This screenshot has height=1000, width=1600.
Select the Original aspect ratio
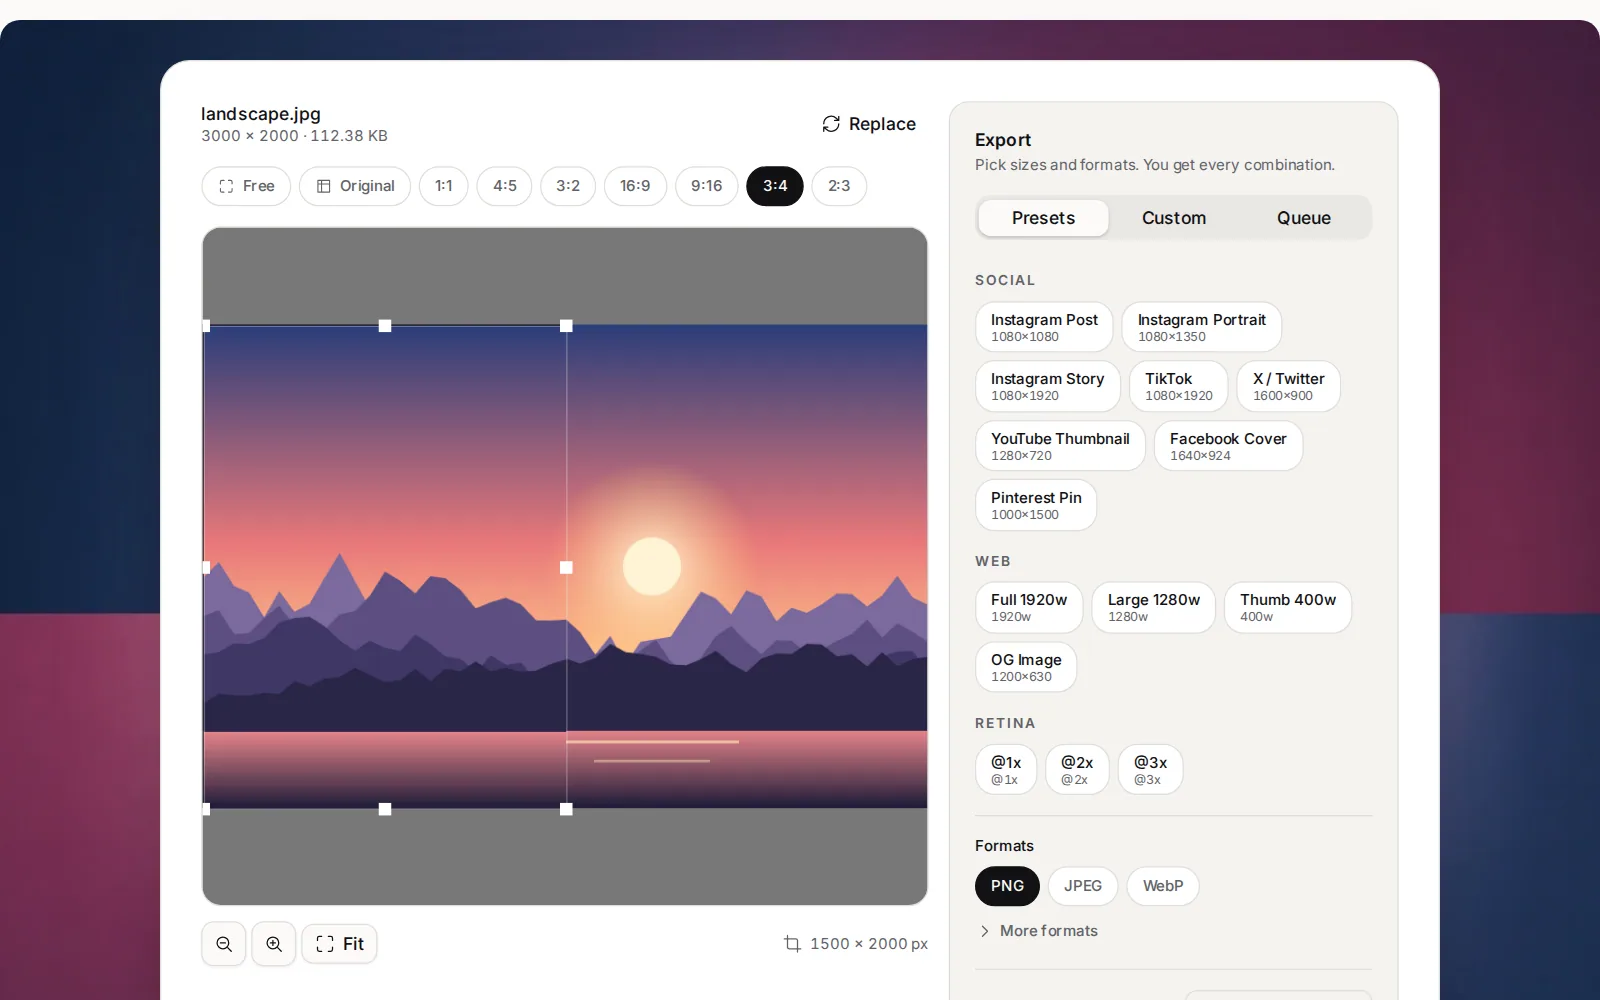point(355,186)
